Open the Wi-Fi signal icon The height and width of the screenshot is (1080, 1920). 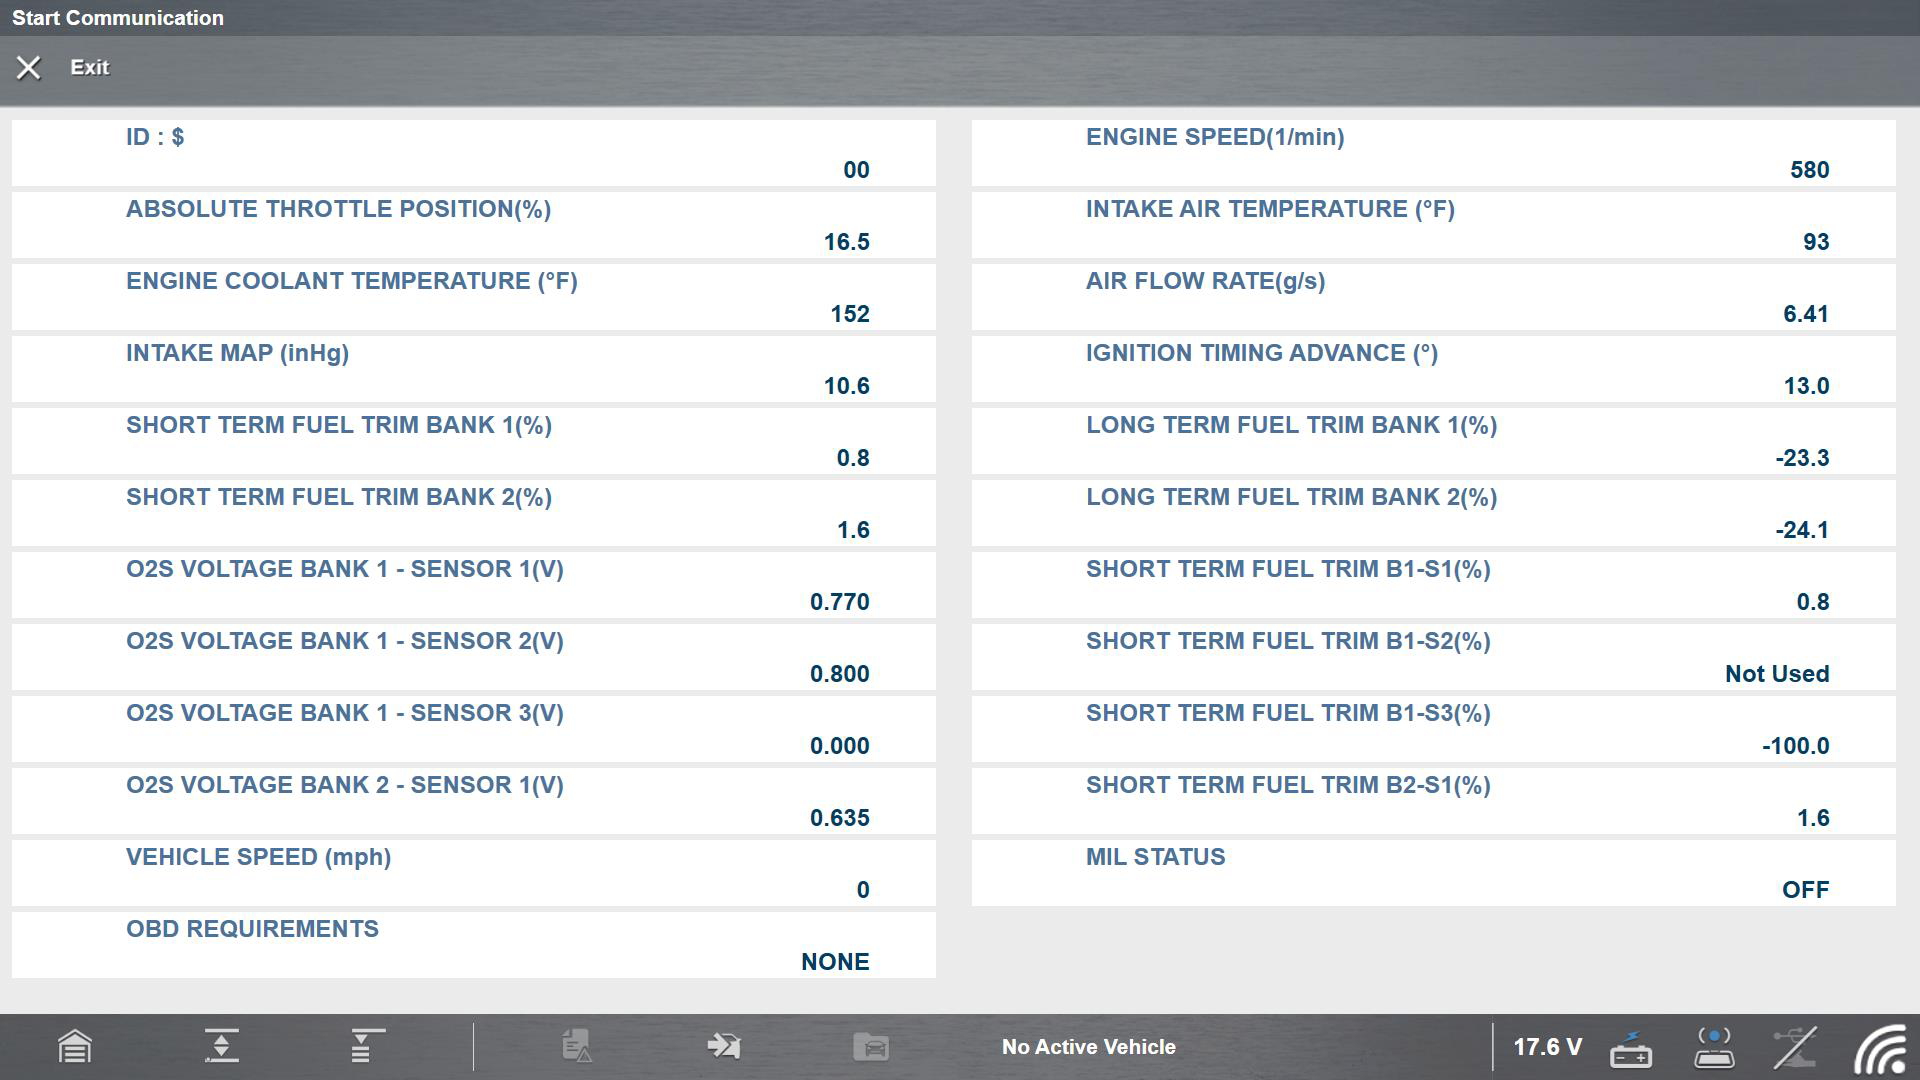(x=1880, y=1049)
